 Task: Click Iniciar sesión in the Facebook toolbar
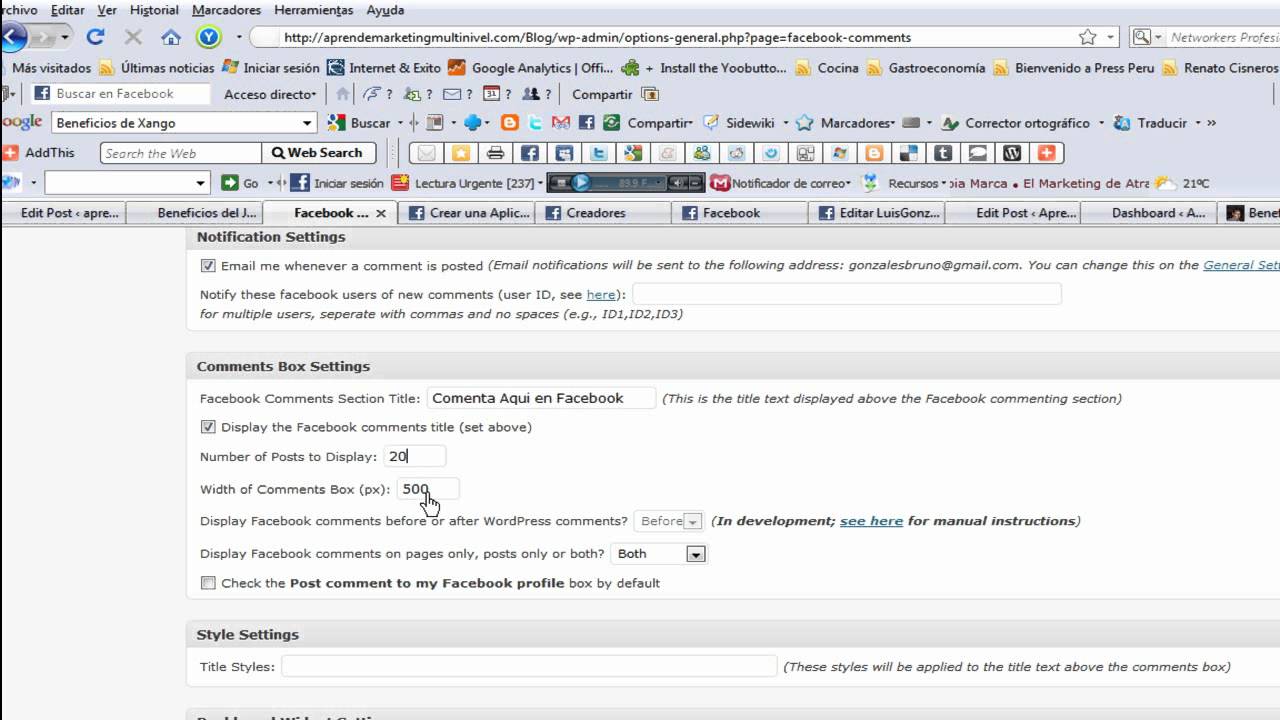coord(338,183)
